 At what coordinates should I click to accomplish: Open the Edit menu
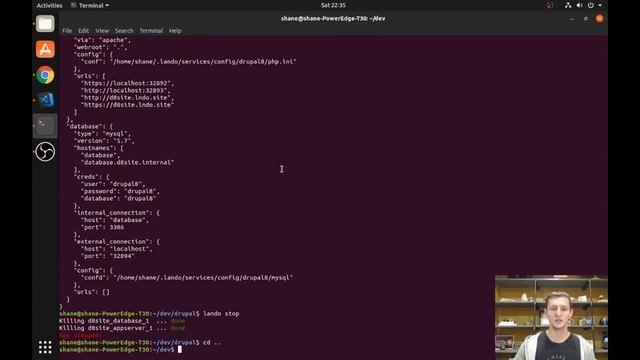pyautogui.click(x=84, y=31)
